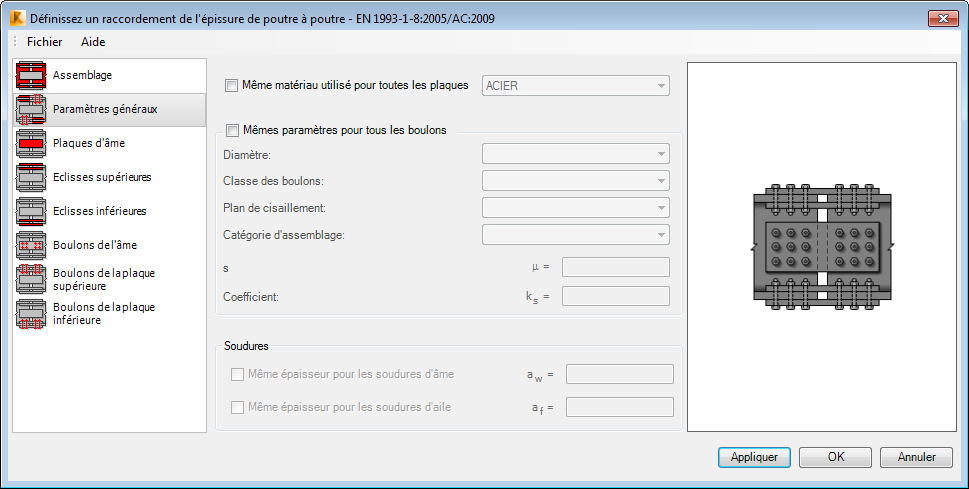The width and height of the screenshot is (969, 489).
Task: Open the Aide menu
Action: tap(93, 42)
